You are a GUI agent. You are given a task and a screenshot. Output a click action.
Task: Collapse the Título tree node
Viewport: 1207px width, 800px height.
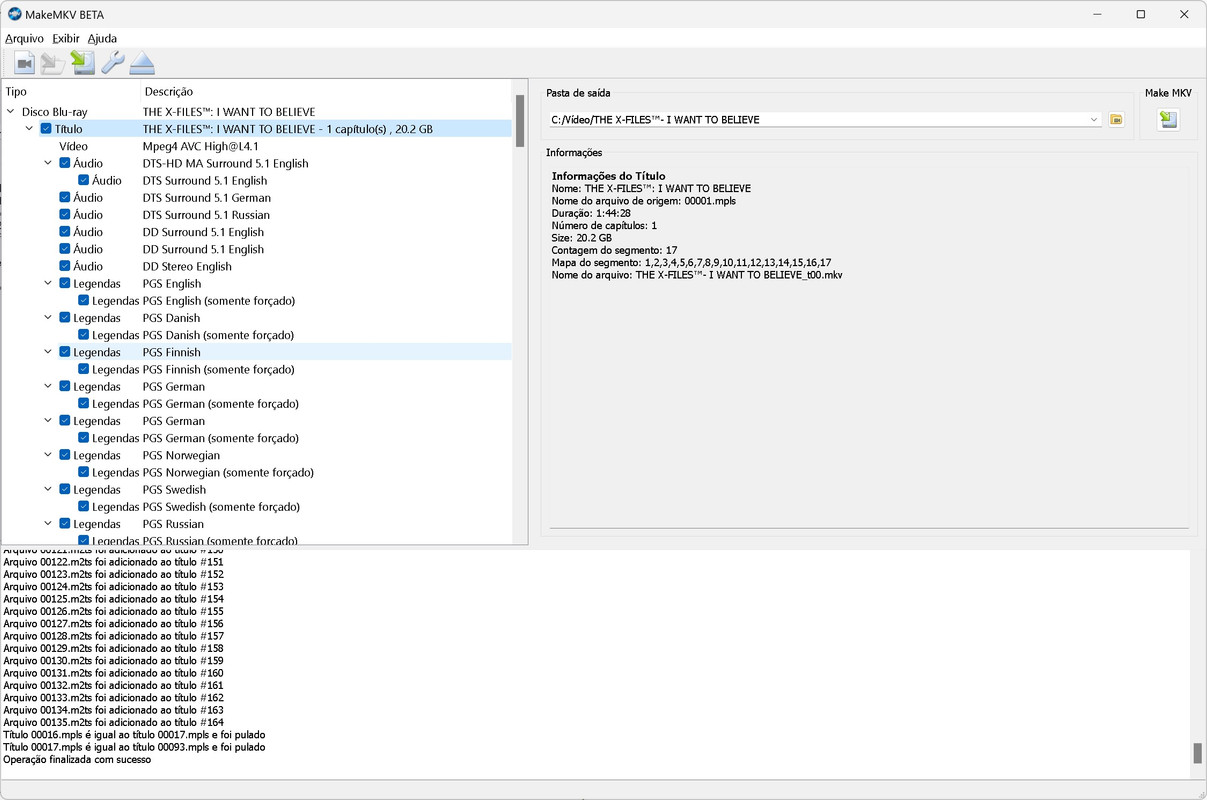(x=29, y=129)
